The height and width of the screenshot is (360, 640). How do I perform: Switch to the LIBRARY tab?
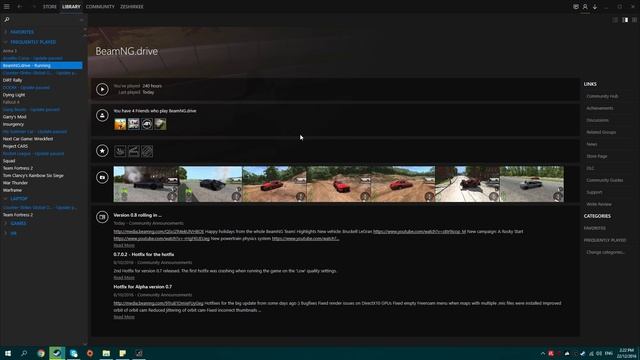tap(71, 7)
